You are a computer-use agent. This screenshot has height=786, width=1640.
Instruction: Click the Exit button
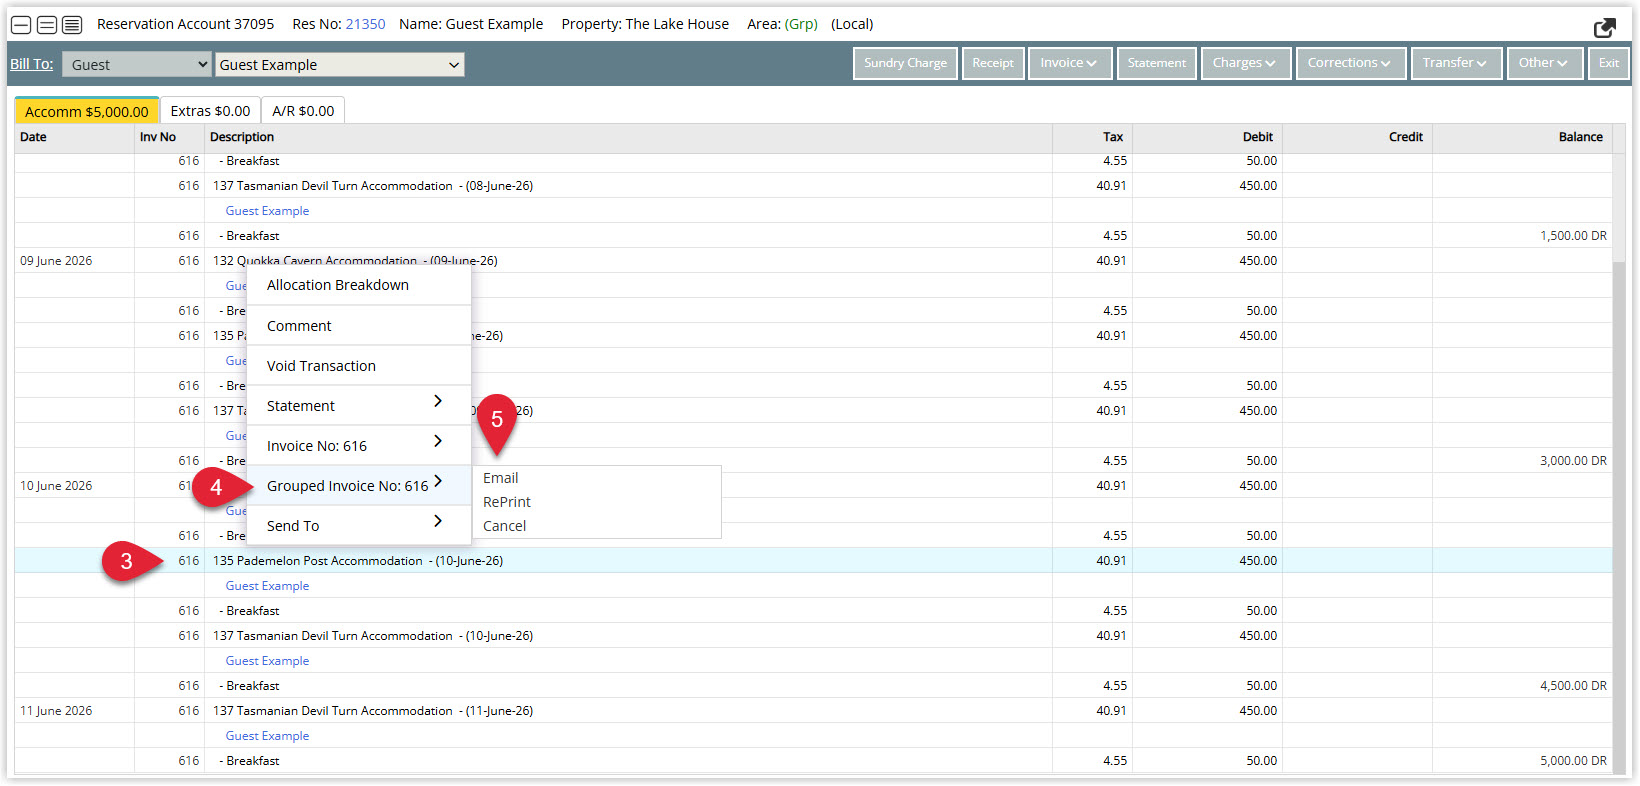click(x=1608, y=63)
